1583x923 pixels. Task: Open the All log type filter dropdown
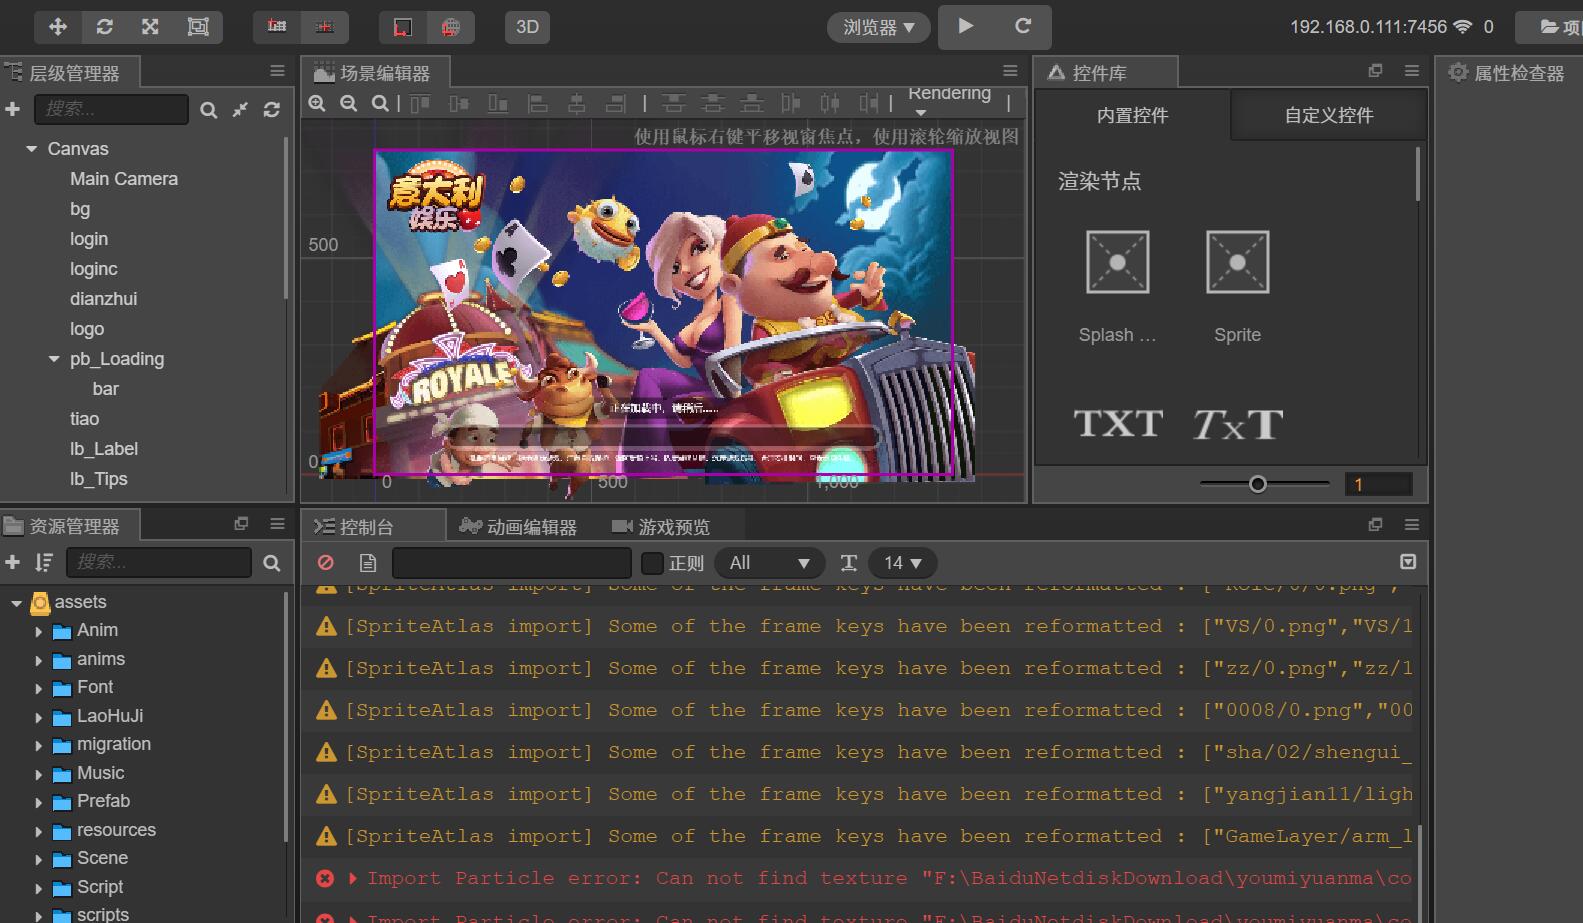point(768,563)
